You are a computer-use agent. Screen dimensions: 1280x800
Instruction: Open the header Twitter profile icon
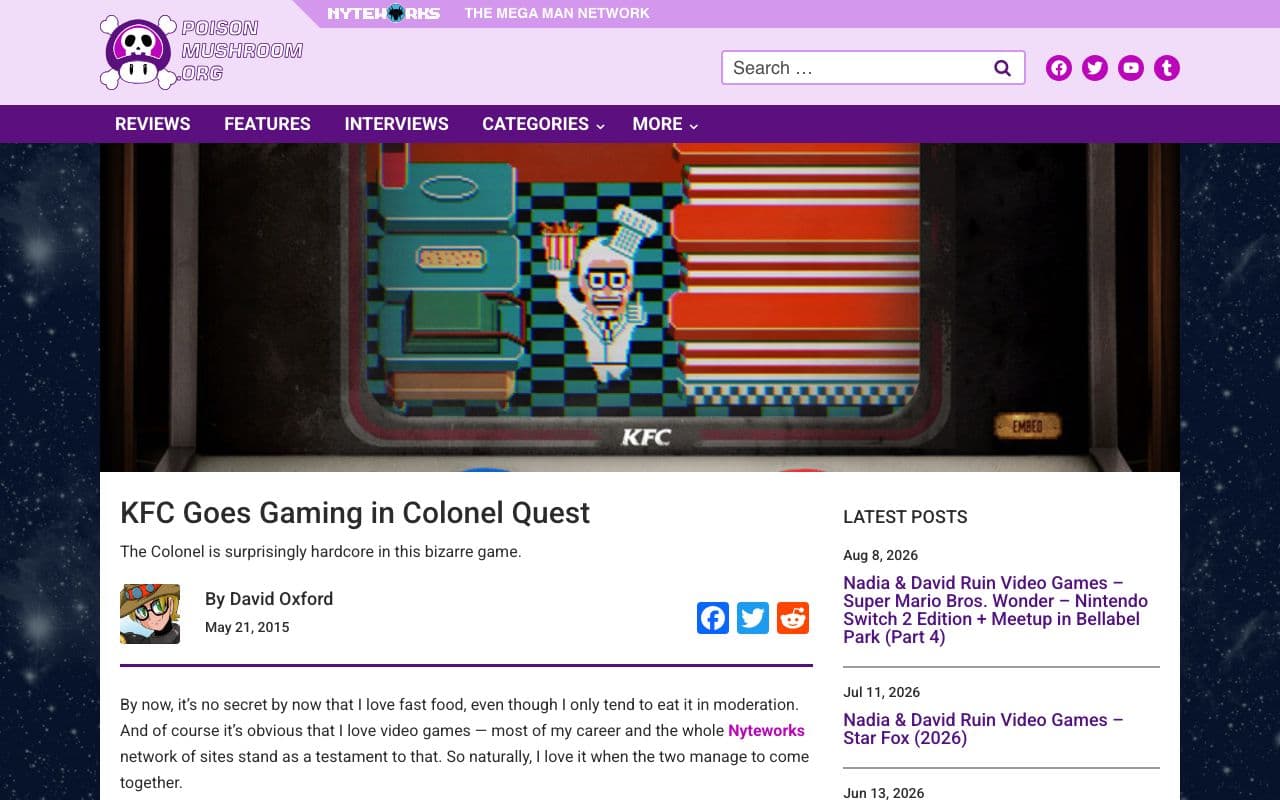pyautogui.click(x=1095, y=68)
